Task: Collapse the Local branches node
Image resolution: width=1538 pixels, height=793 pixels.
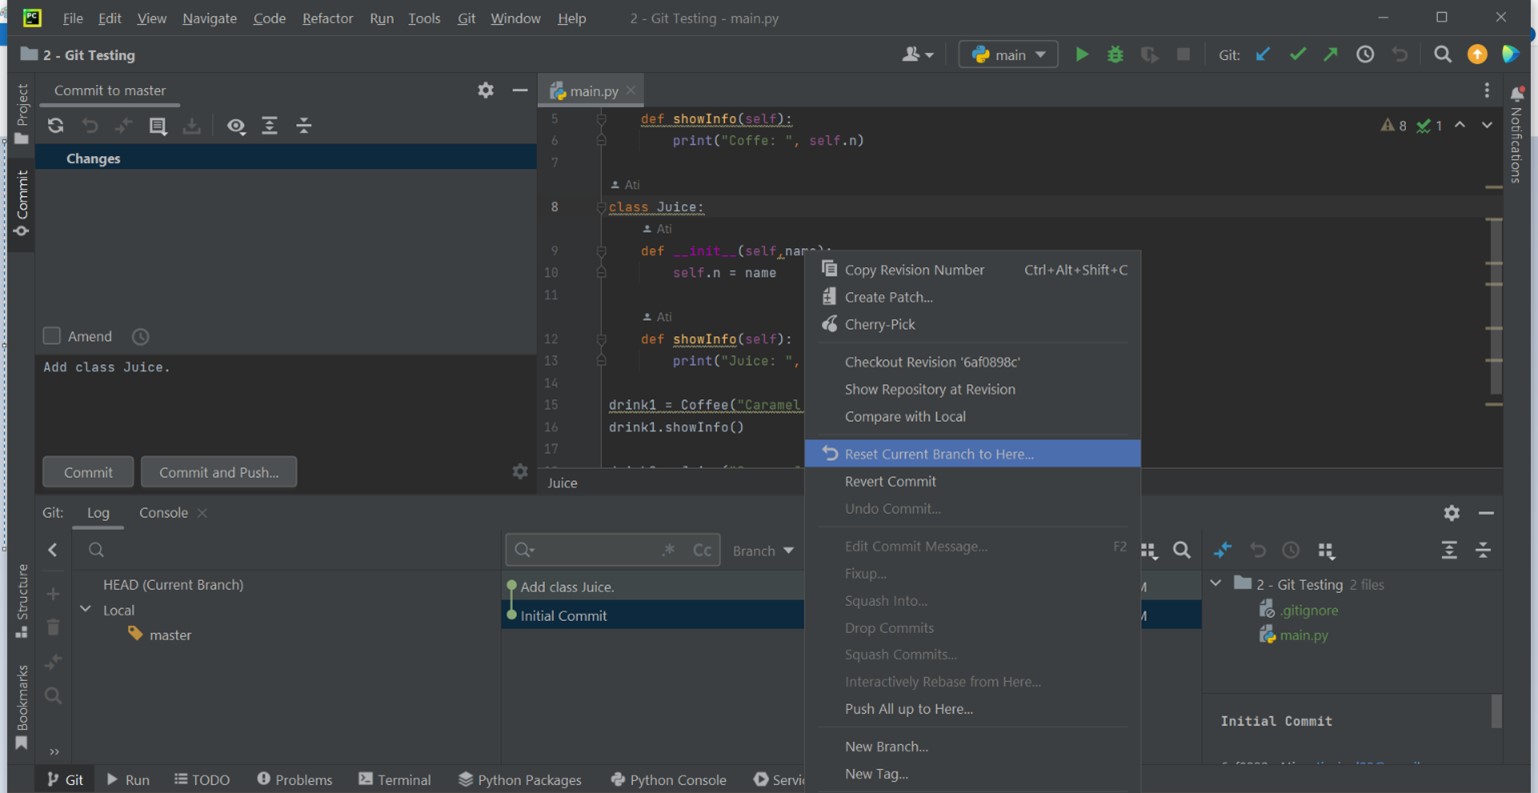Action: coord(85,610)
